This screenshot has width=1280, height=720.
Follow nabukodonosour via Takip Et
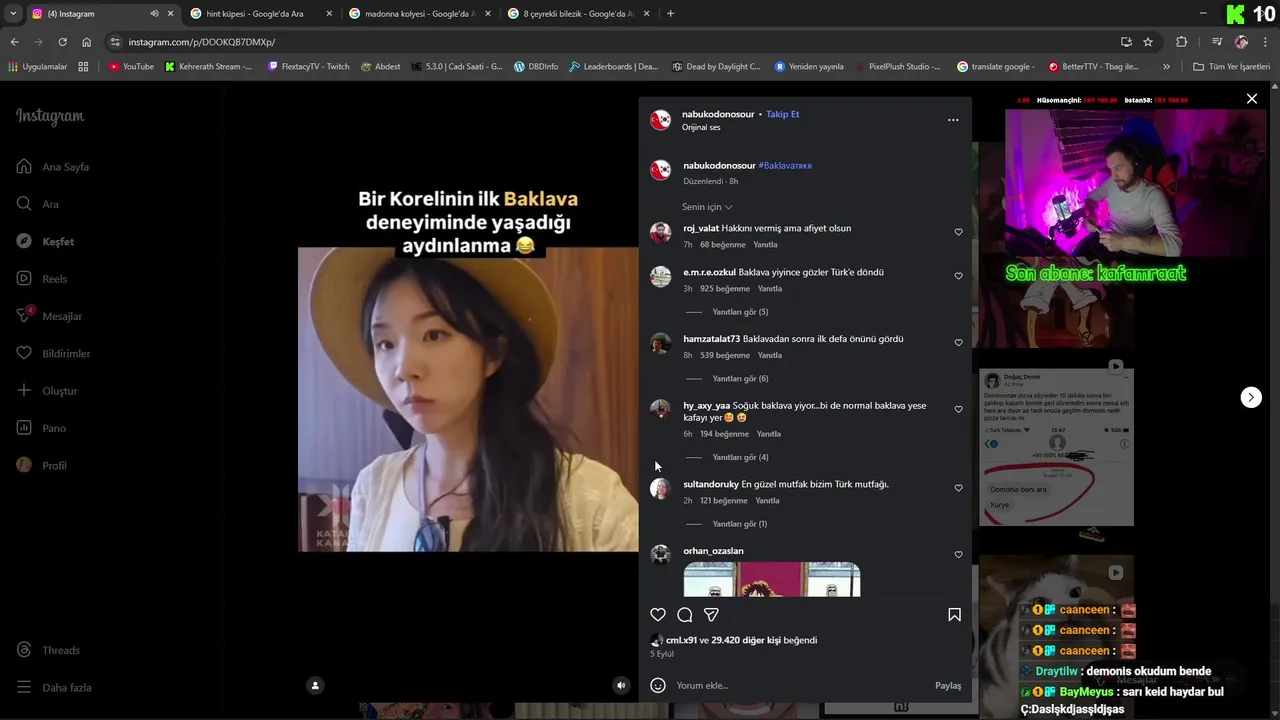[783, 114]
